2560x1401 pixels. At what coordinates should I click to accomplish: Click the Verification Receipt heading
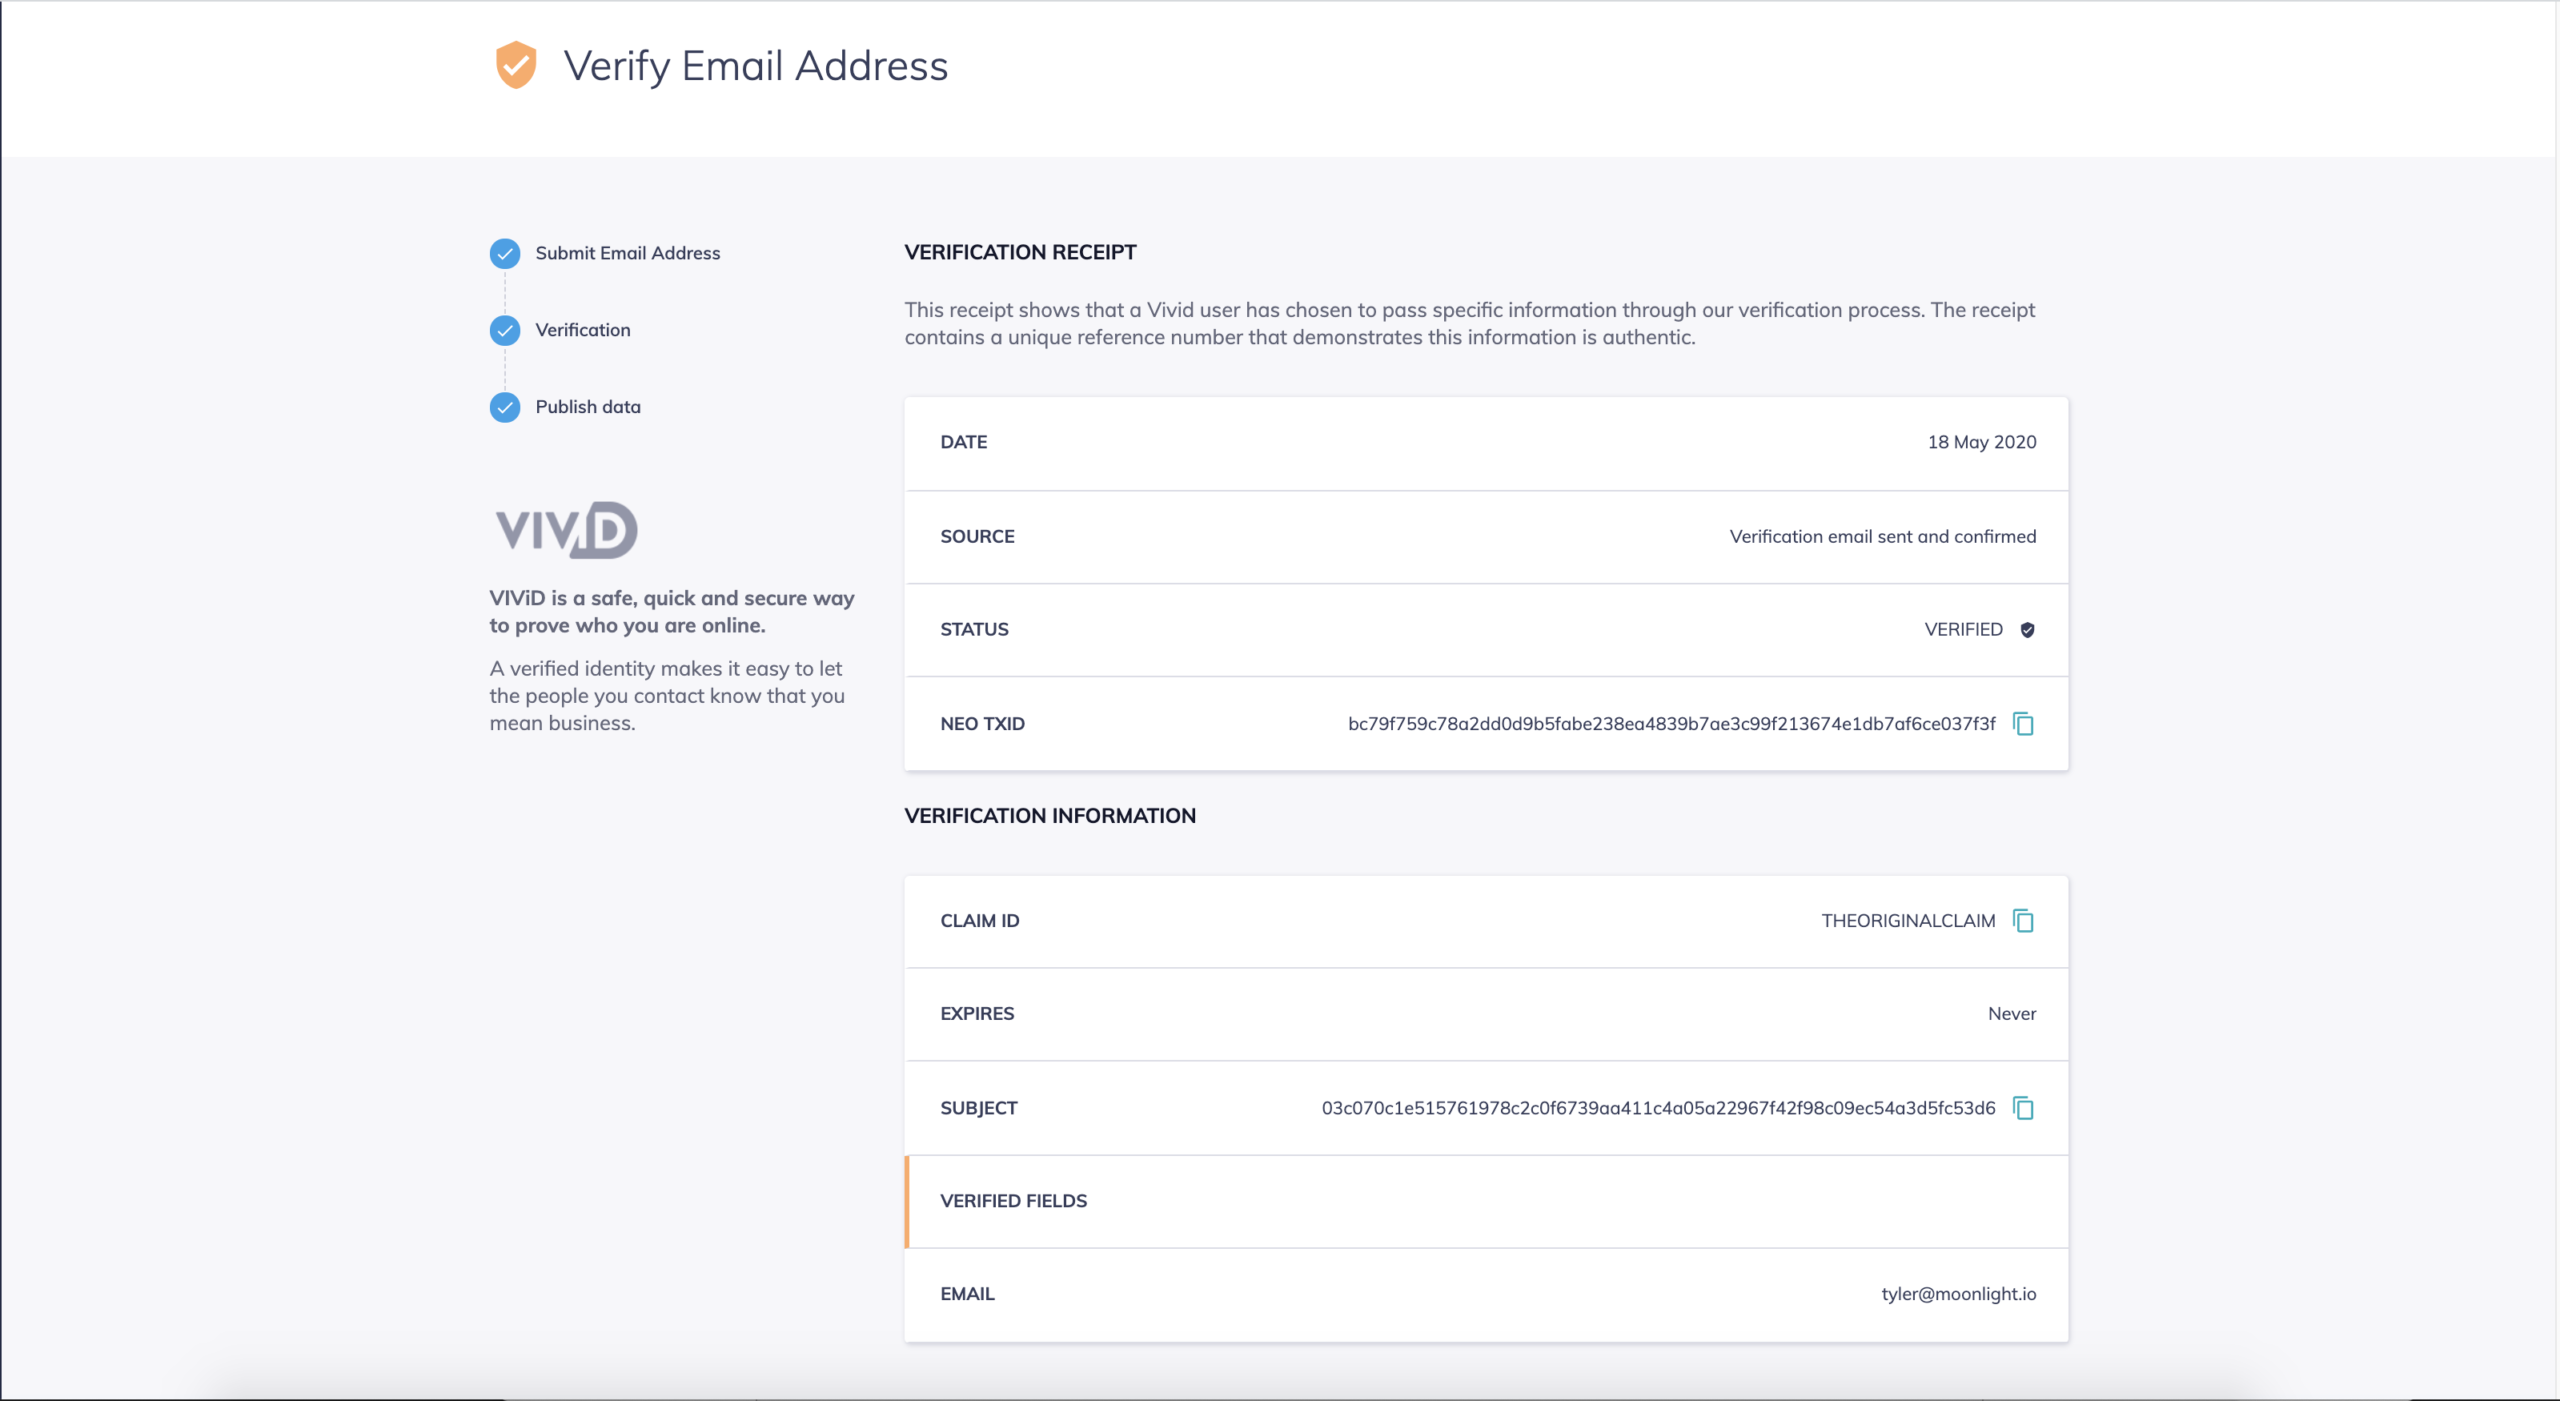pos(1020,252)
